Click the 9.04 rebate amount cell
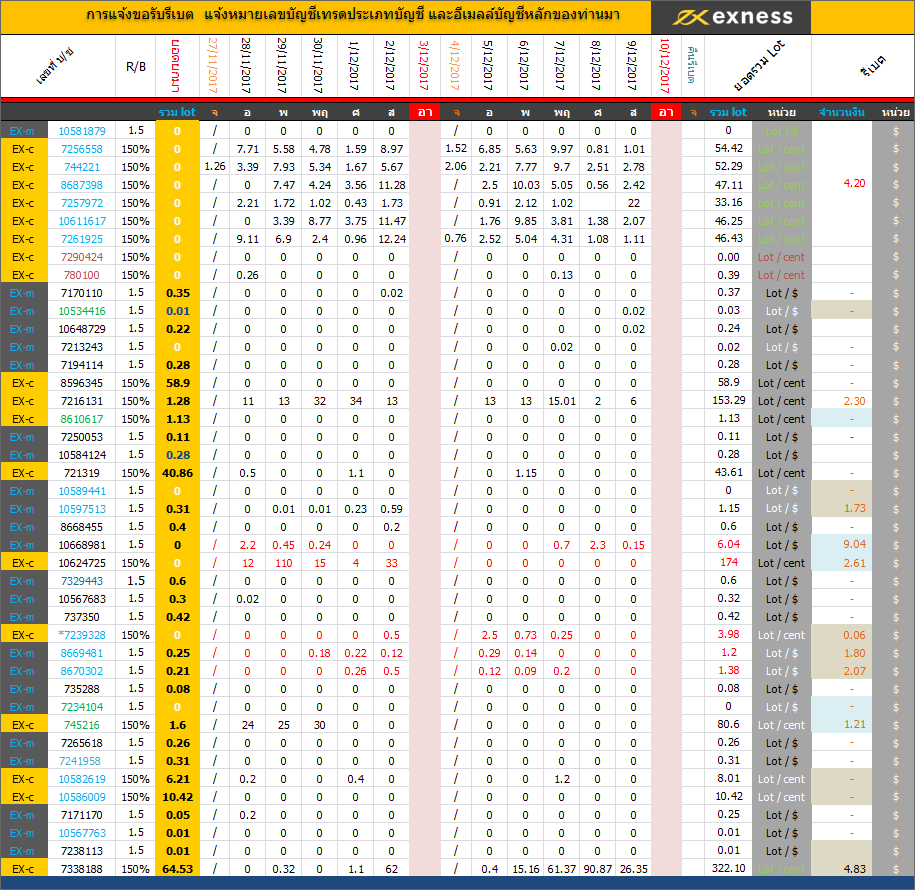The height and width of the screenshot is (890, 915). 853,545
